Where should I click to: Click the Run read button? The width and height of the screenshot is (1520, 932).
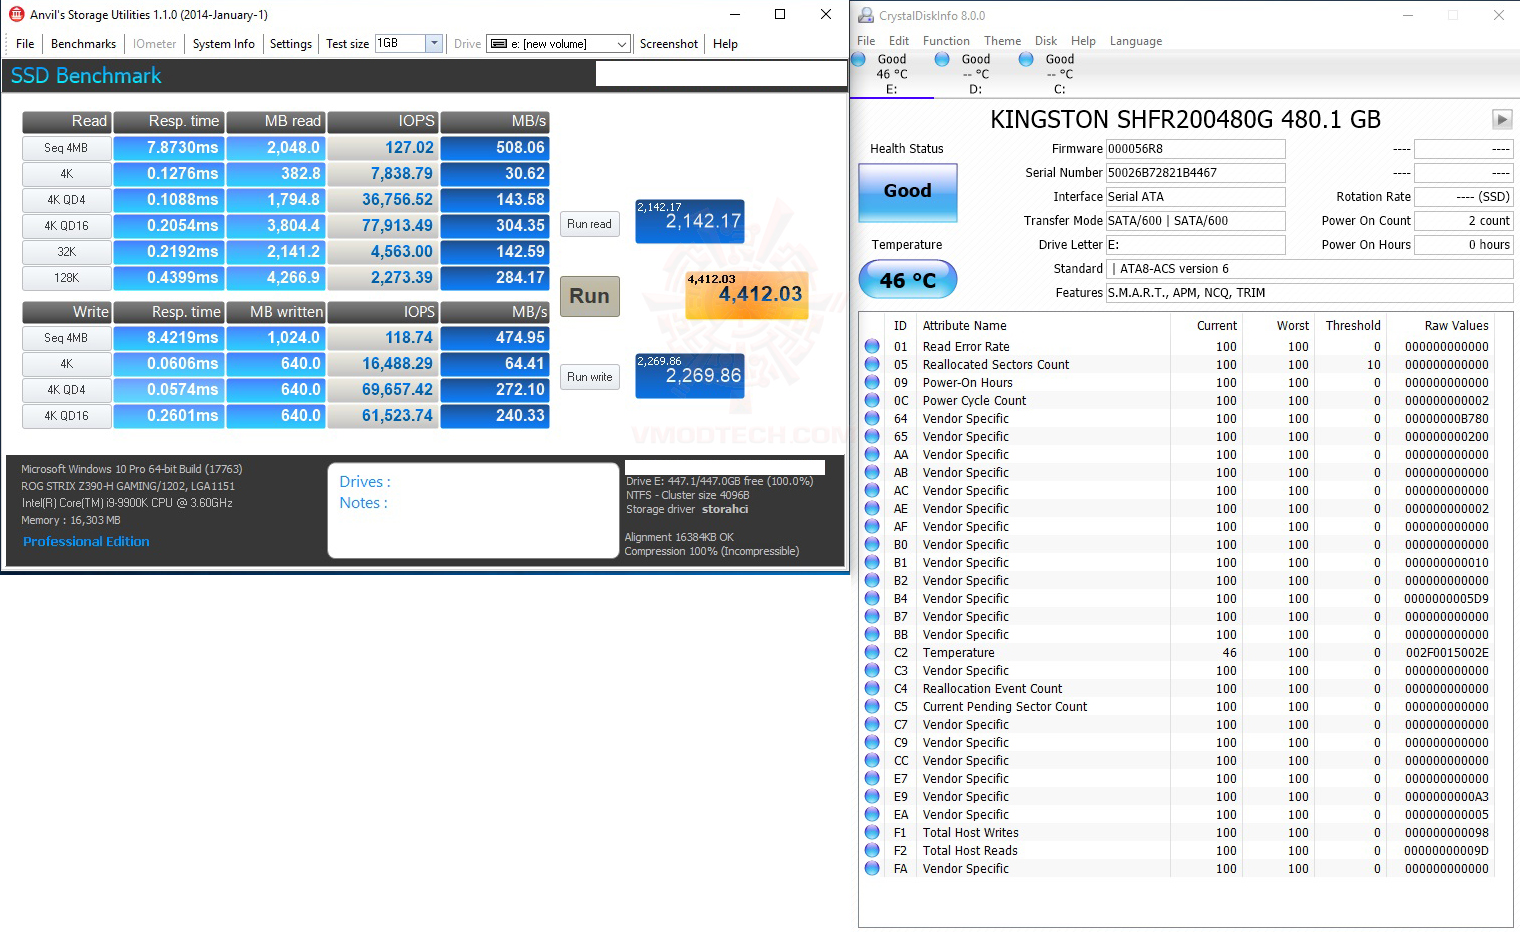click(590, 224)
